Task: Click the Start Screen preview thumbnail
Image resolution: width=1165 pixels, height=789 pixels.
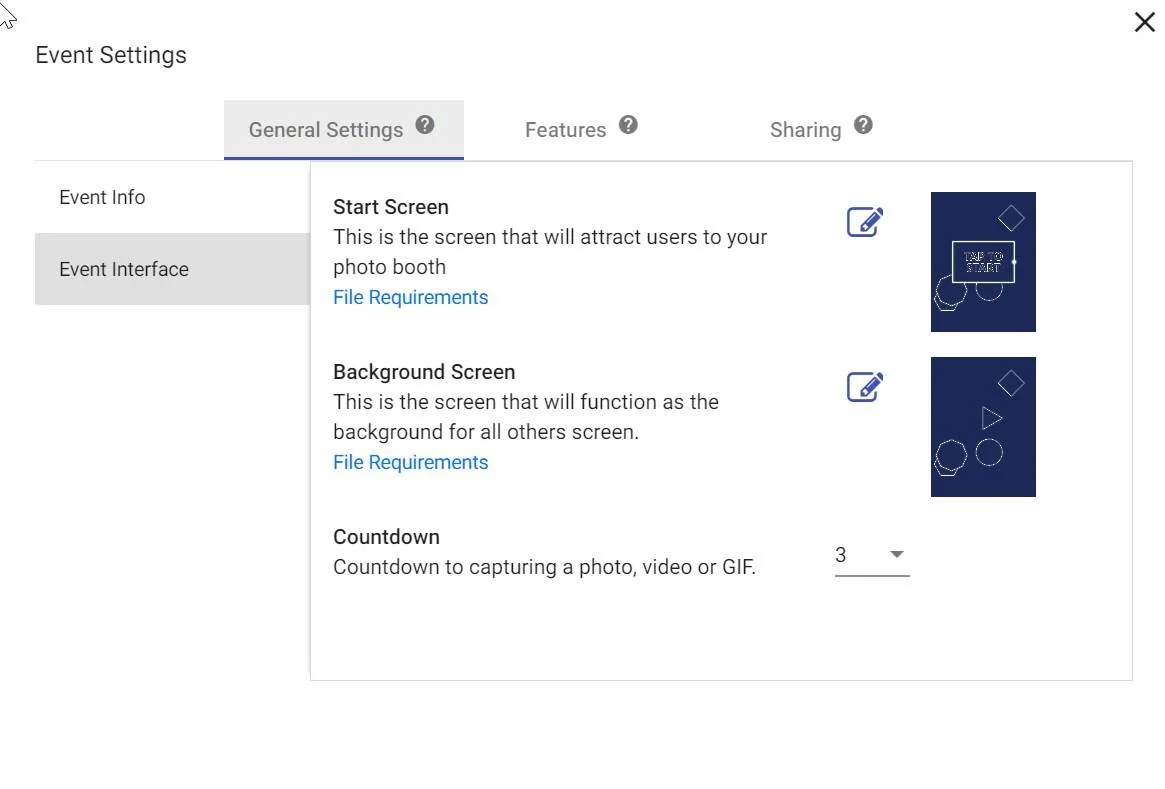Action: tap(983, 262)
